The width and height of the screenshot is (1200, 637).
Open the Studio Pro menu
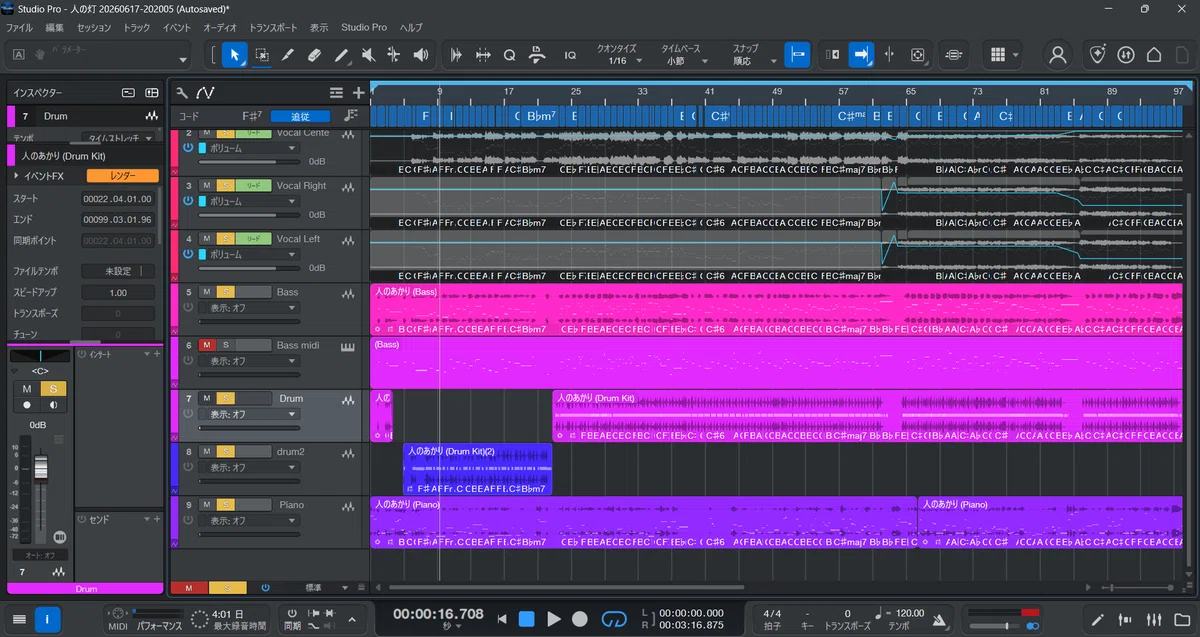(x=364, y=27)
